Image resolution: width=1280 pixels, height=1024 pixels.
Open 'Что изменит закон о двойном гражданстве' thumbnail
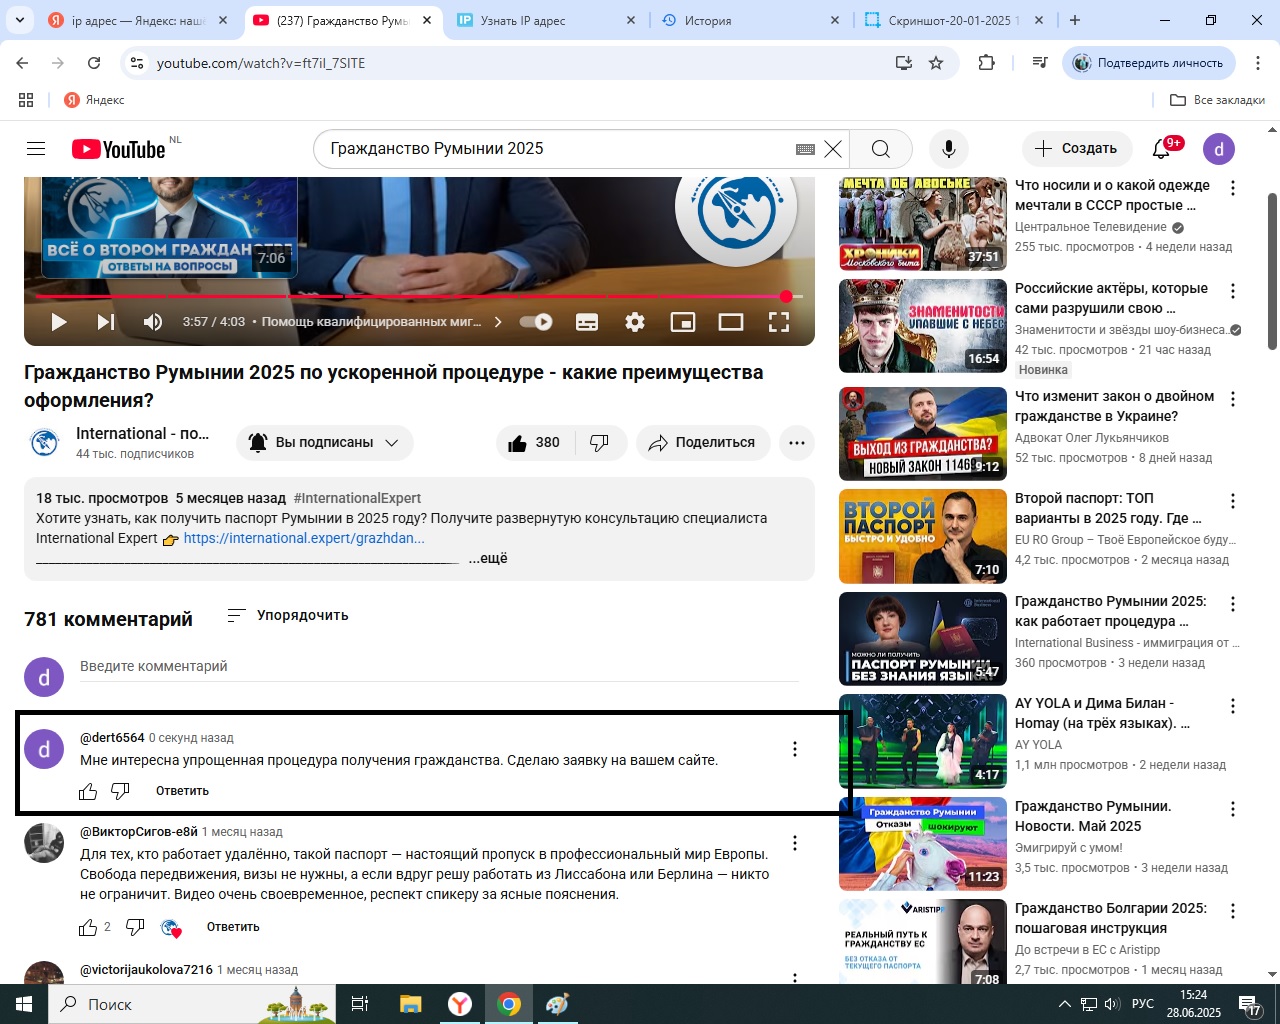click(x=923, y=433)
